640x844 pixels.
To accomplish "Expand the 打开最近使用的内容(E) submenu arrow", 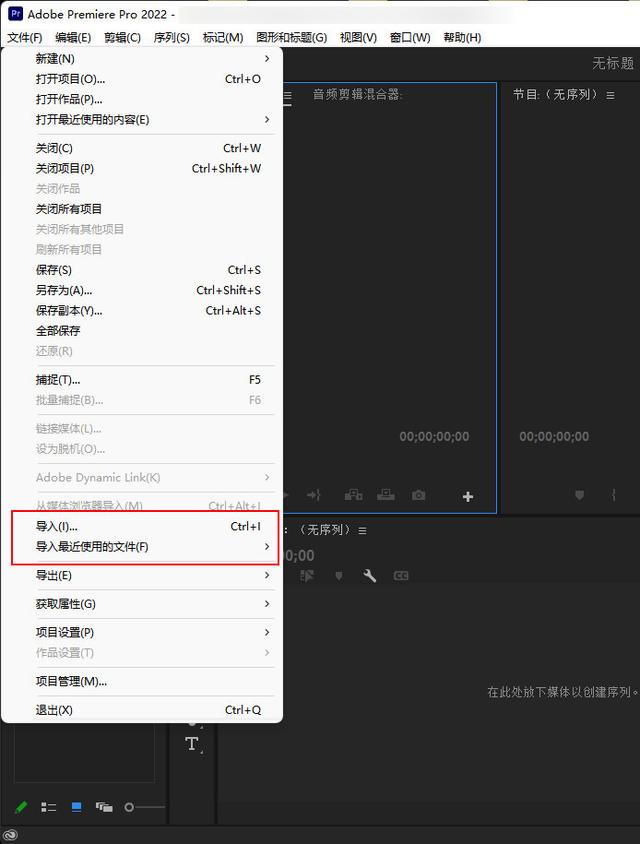I will pyautogui.click(x=267, y=119).
